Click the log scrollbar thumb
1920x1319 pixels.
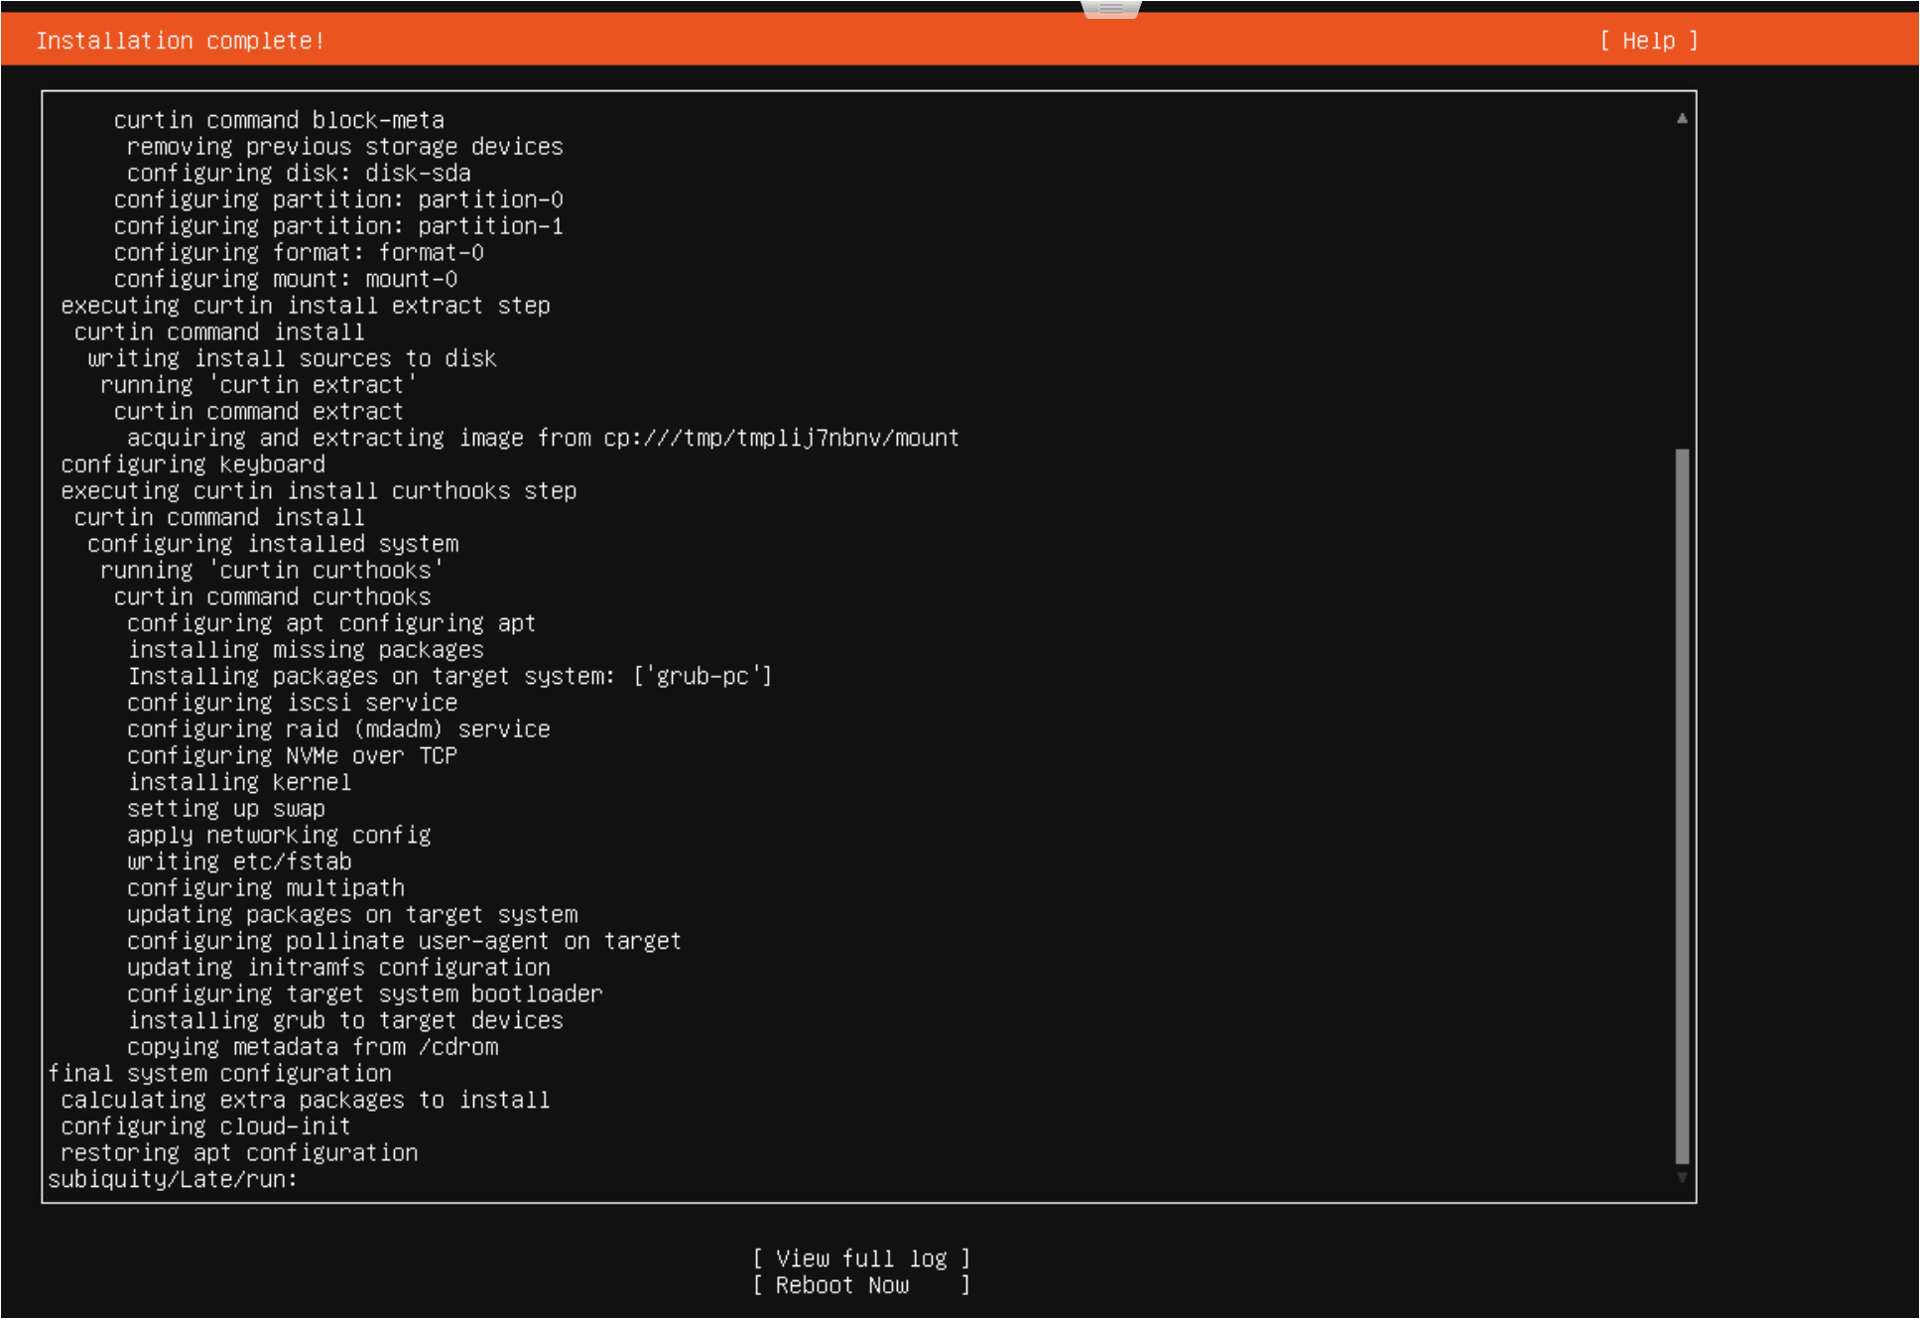coord(1682,805)
